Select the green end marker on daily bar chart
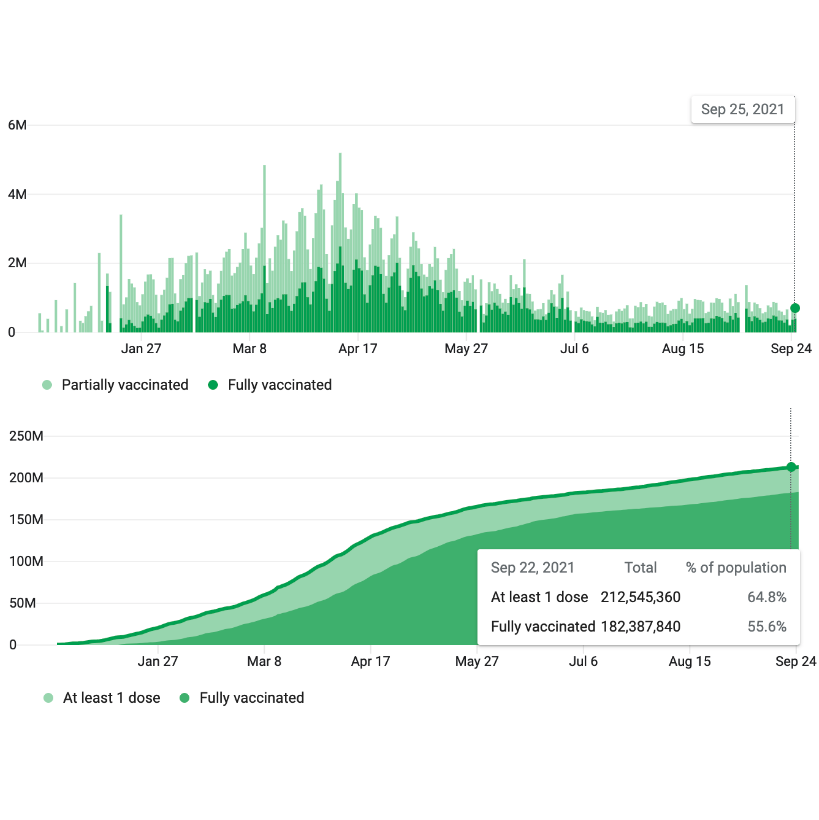This screenshot has width=819, height=820. click(x=795, y=308)
